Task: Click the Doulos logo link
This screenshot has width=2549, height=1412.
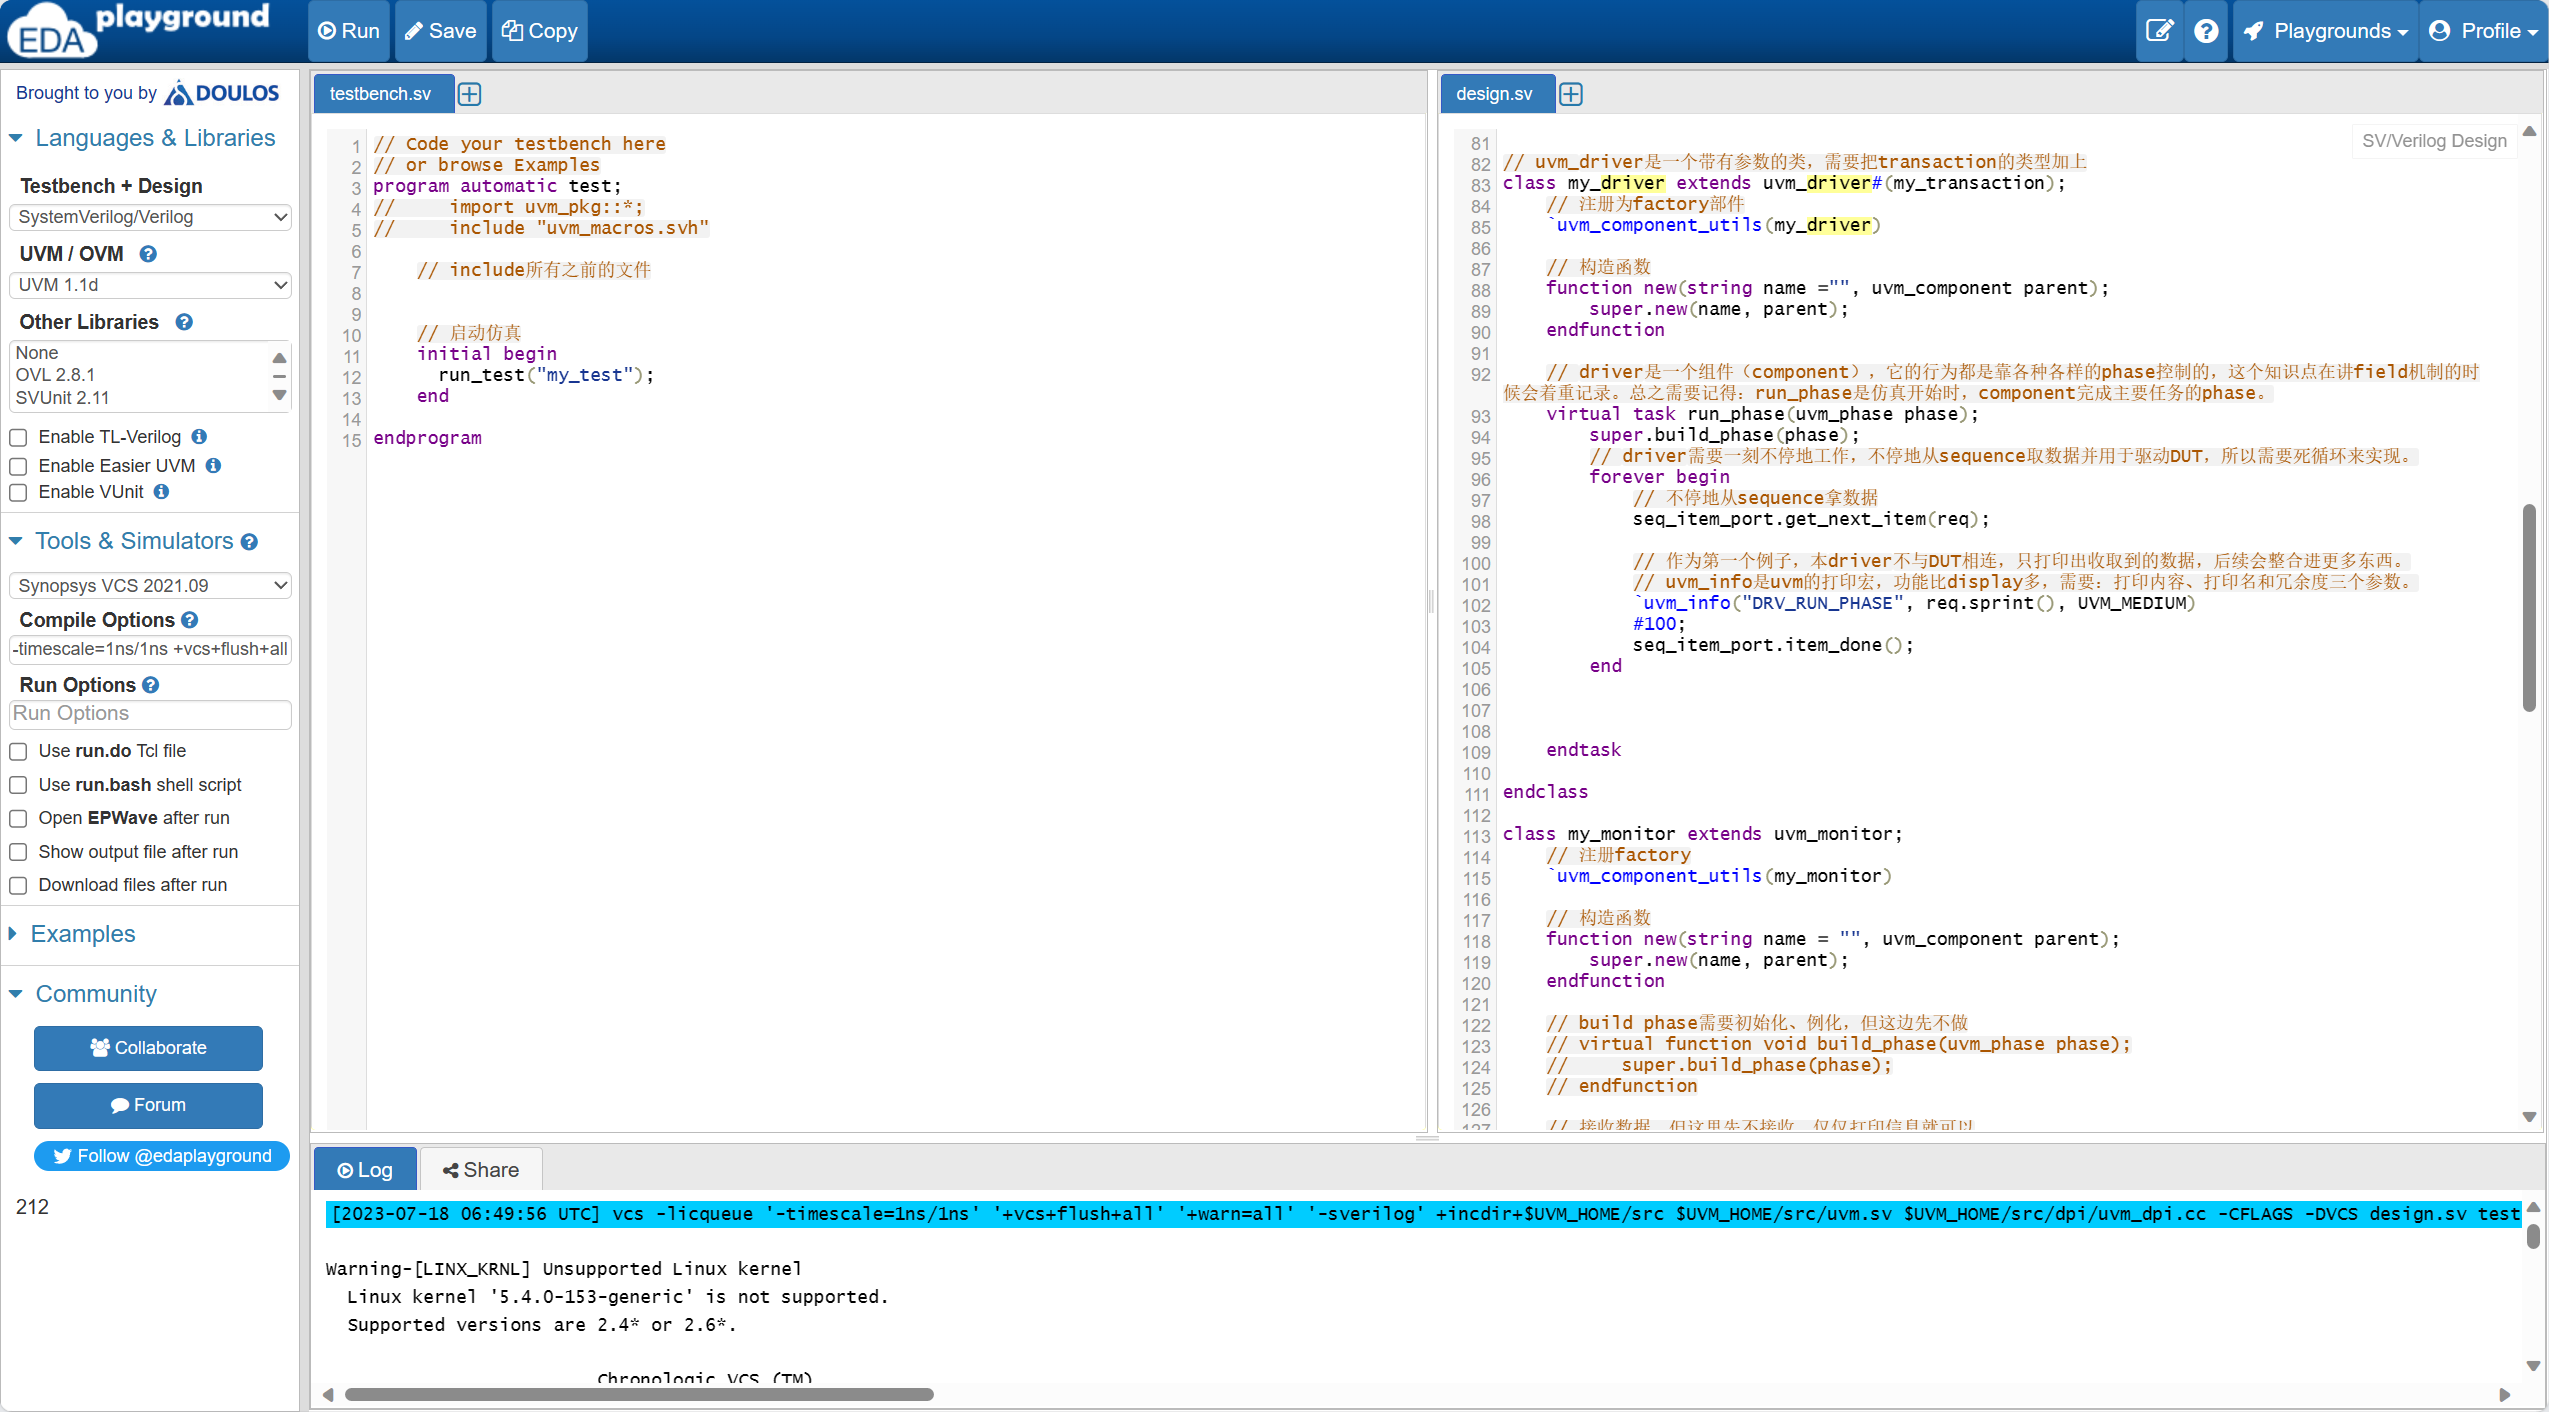Action: pos(222,93)
